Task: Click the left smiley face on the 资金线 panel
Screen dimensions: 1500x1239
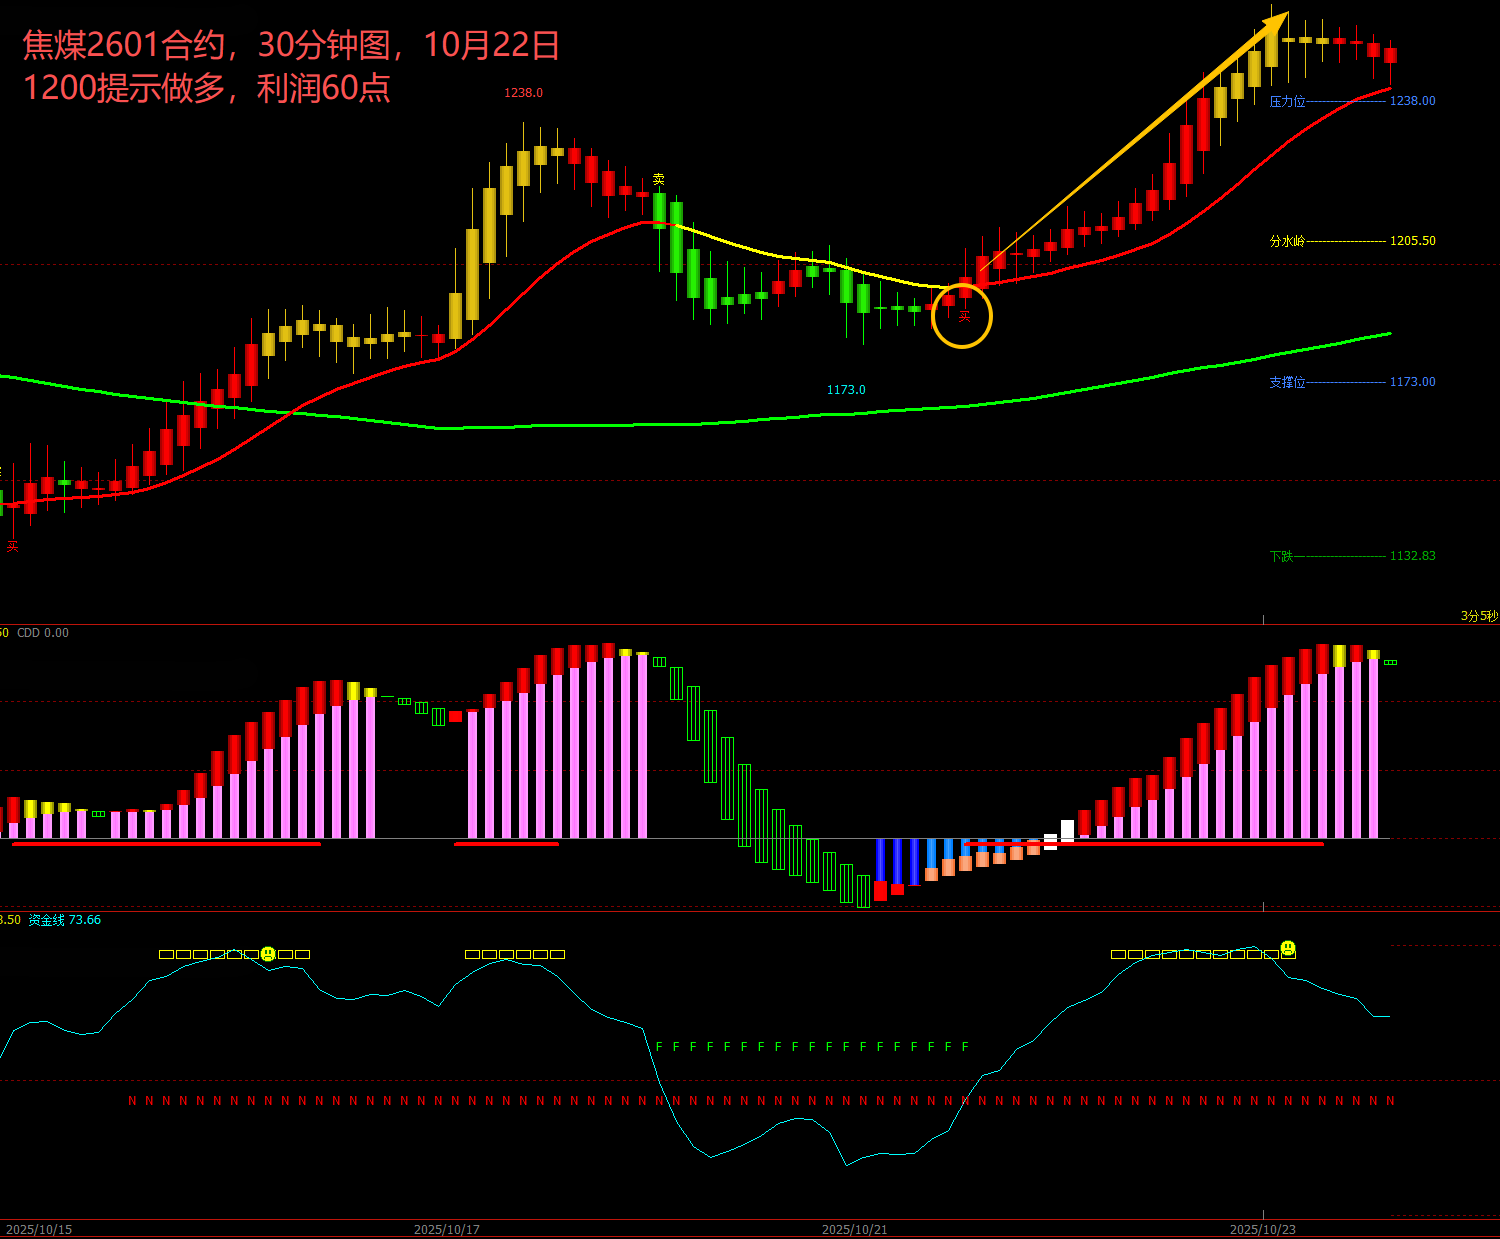Action: point(268,954)
